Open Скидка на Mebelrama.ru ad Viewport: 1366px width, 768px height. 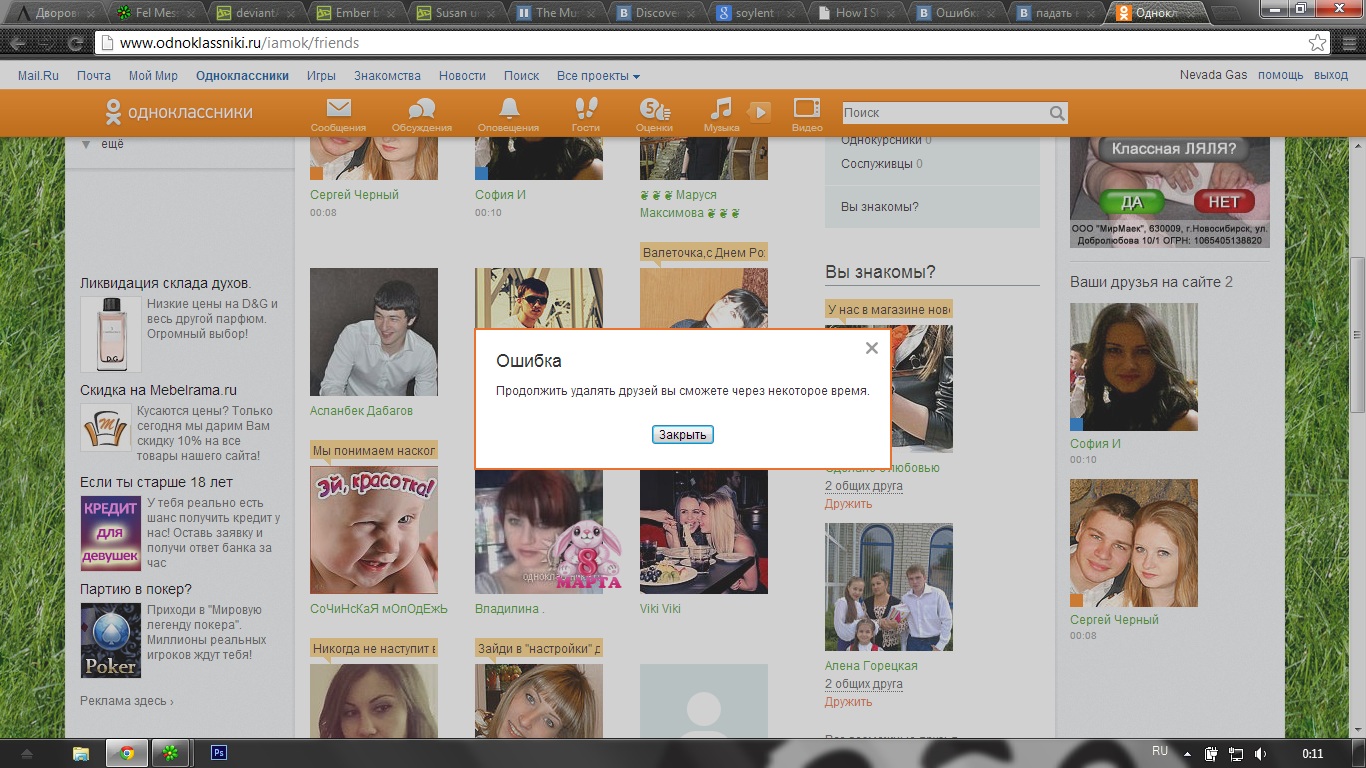click(158, 390)
